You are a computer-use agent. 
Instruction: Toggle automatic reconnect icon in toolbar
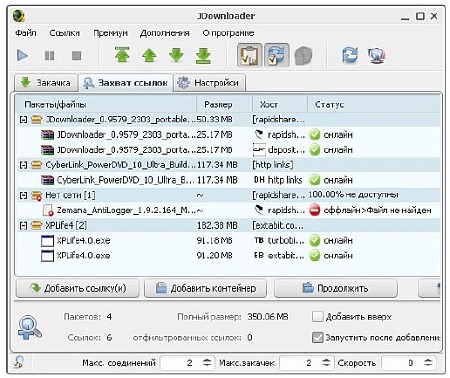click(x=277, y=55)
